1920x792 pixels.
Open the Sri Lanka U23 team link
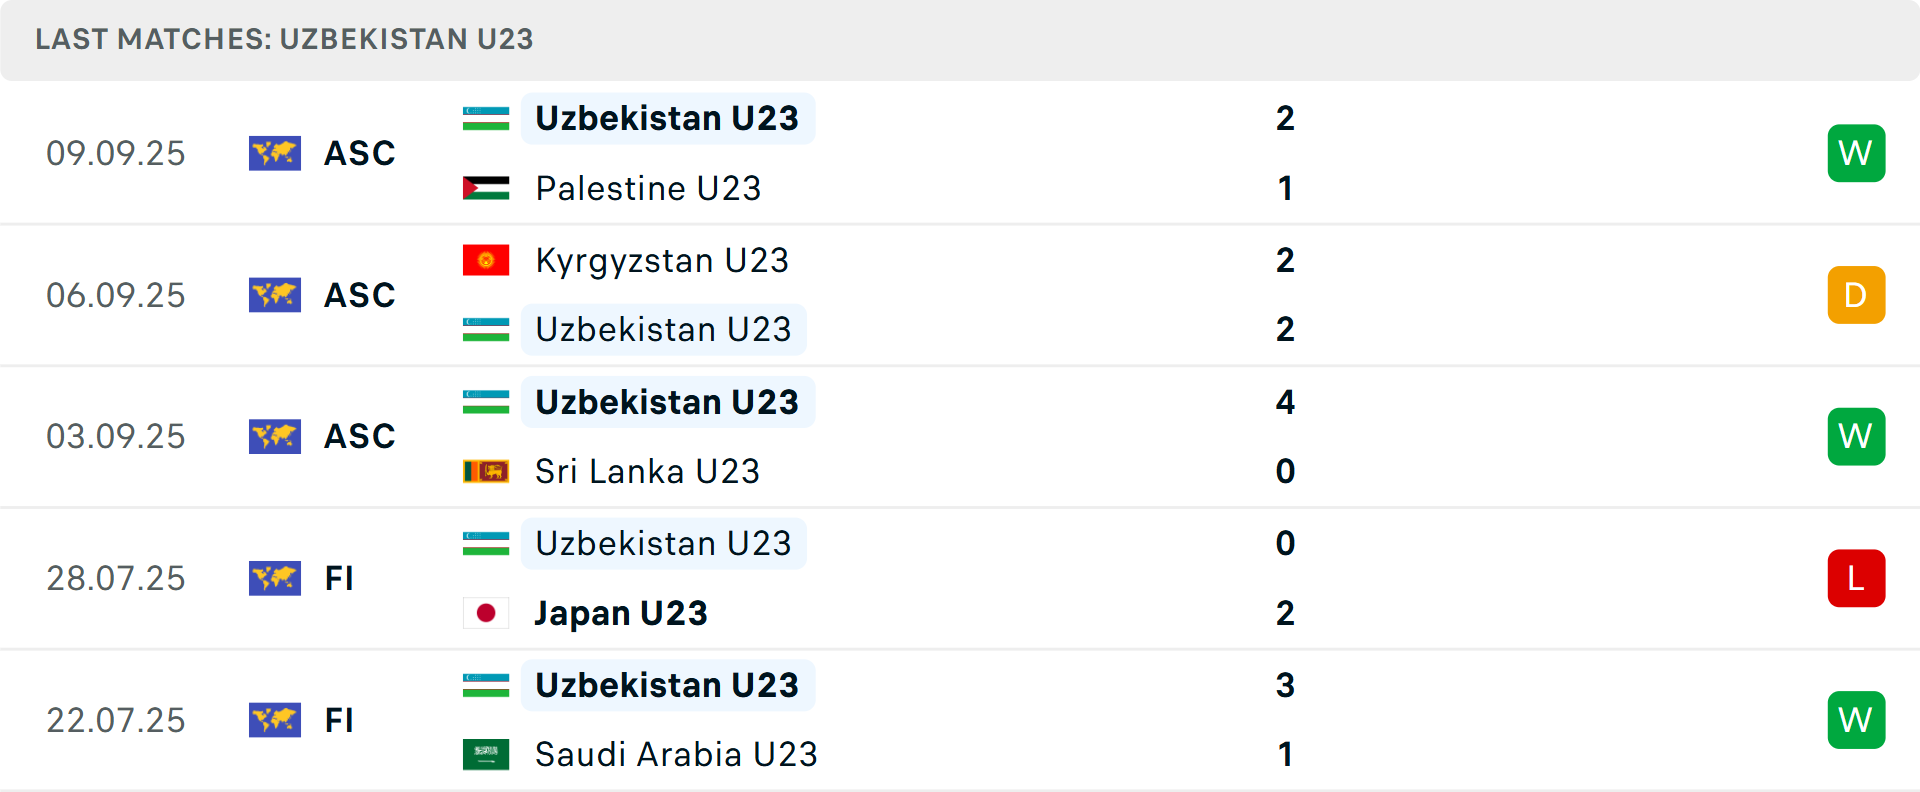647,471
